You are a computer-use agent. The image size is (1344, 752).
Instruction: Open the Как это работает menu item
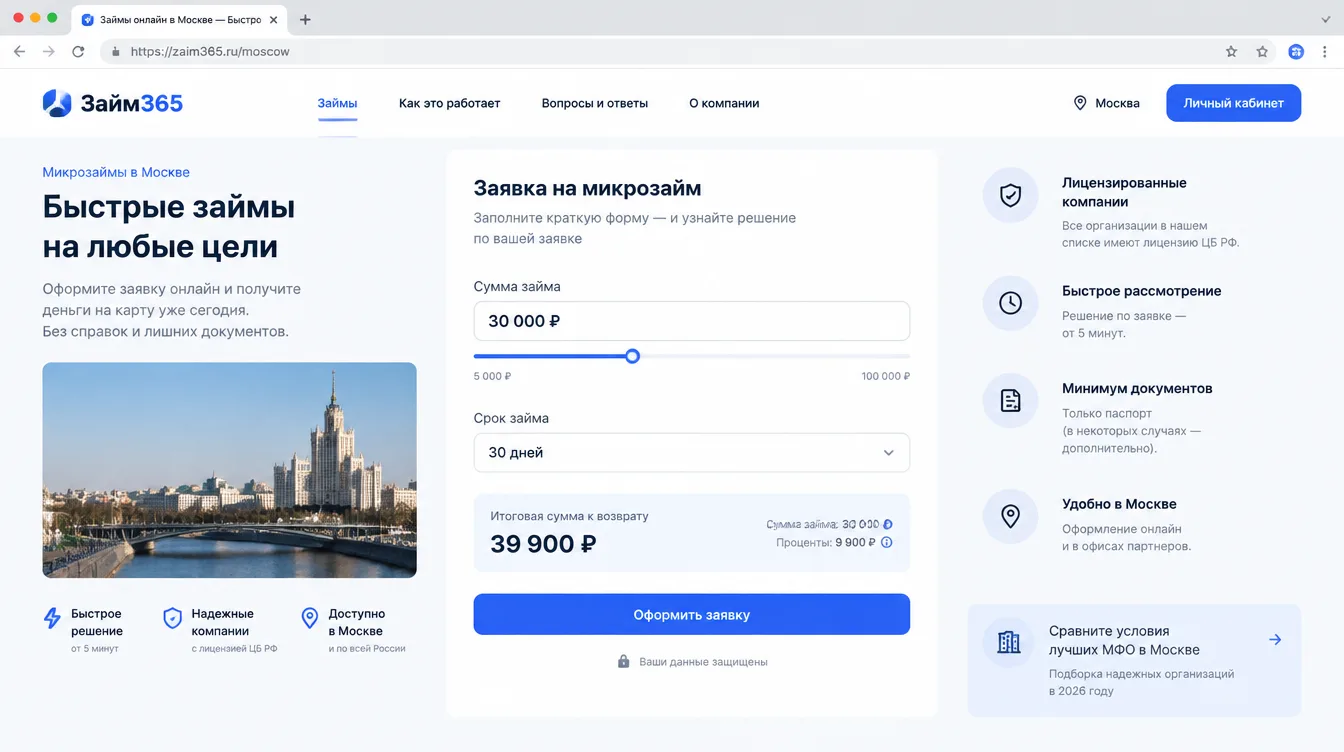click(x=449, y=103)
